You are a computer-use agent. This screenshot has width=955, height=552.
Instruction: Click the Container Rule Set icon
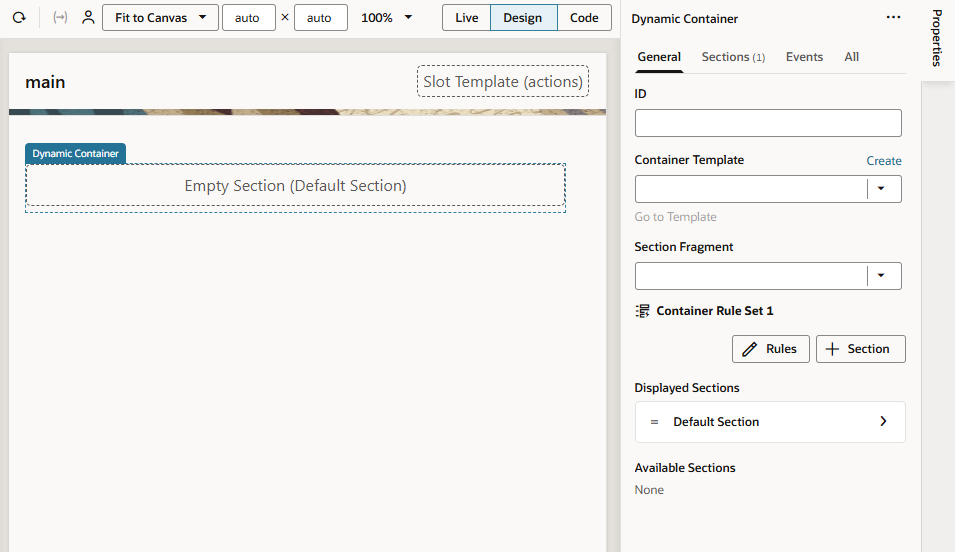point(643,311)
